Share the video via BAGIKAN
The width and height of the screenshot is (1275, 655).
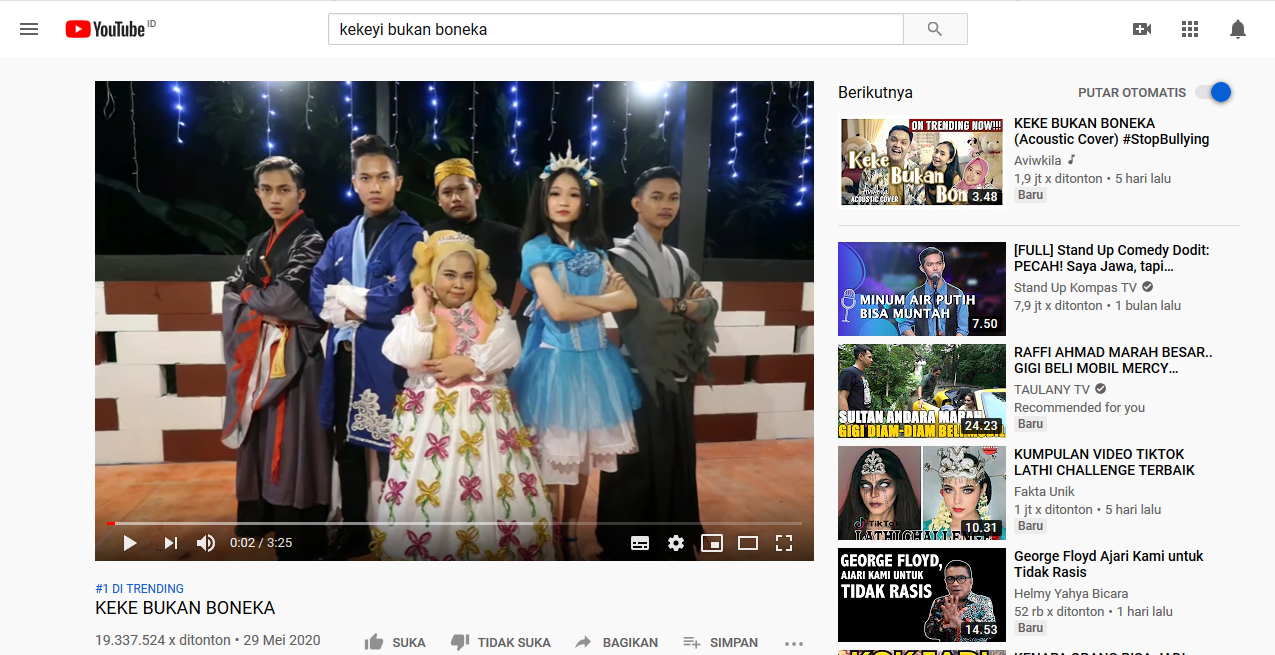pyautogui.click(x=616, y=642)
